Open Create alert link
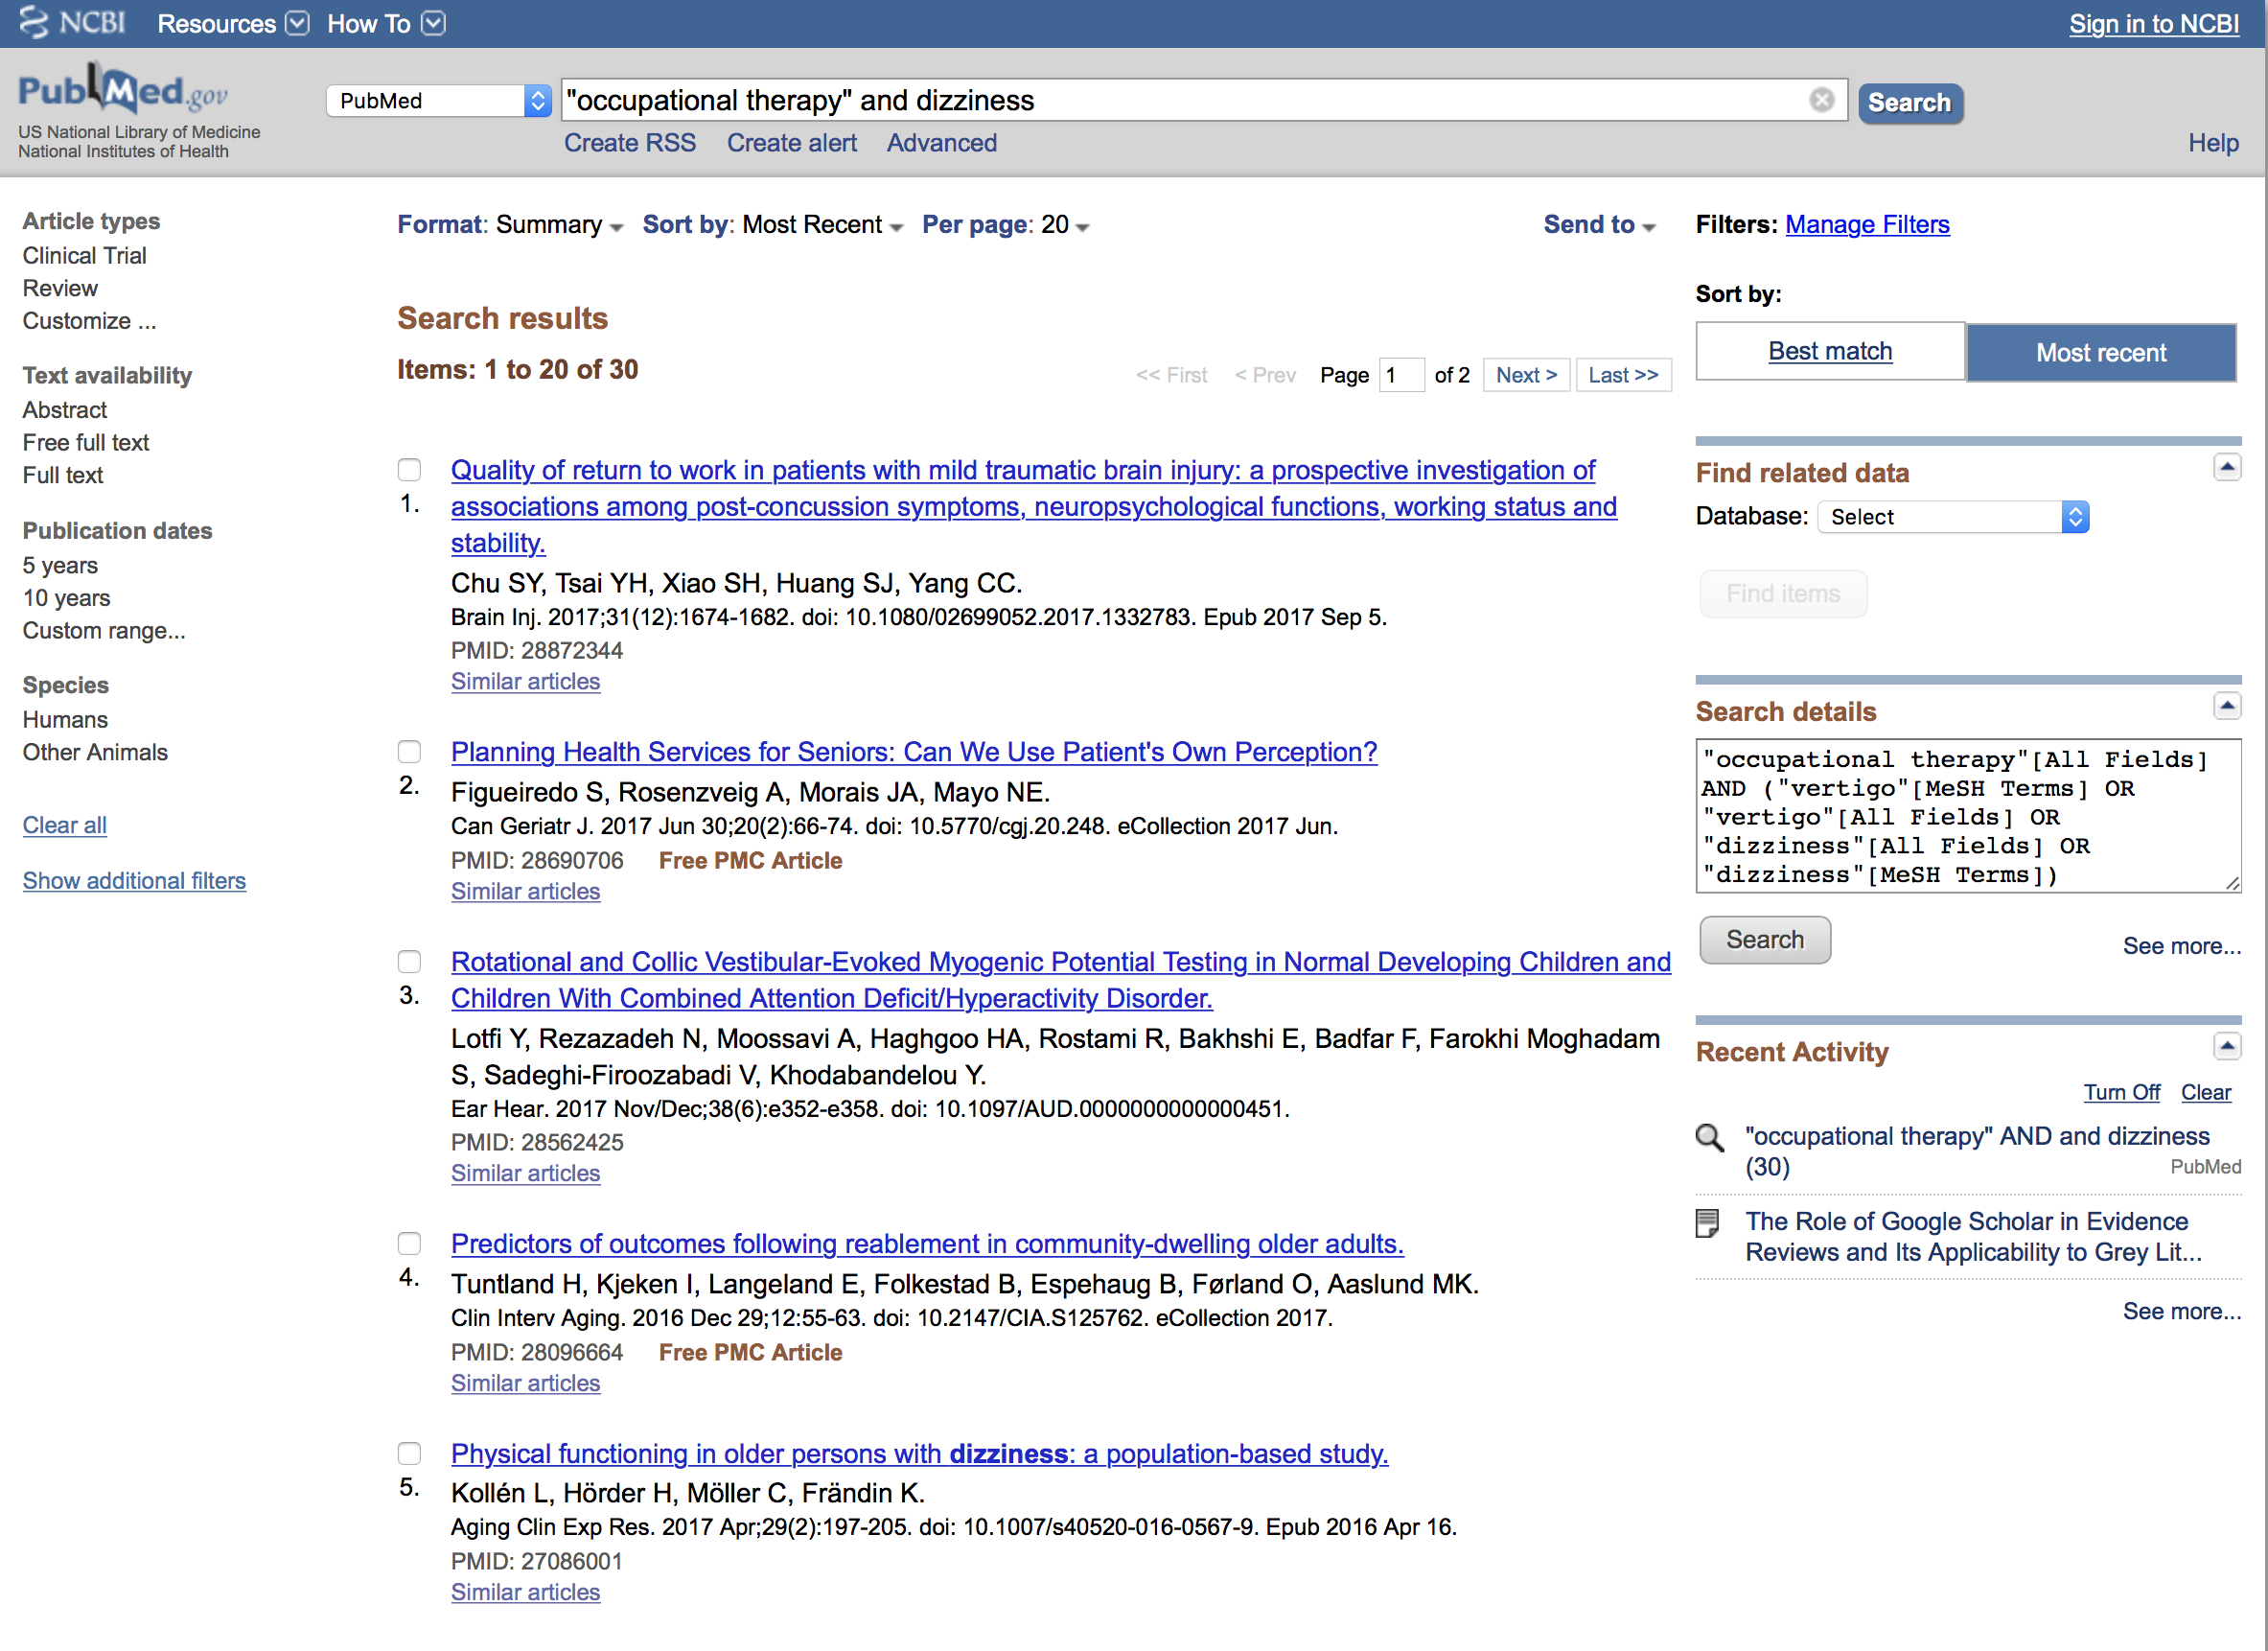This screenshot has height=1651, width=2268. [x=792, y=144]
